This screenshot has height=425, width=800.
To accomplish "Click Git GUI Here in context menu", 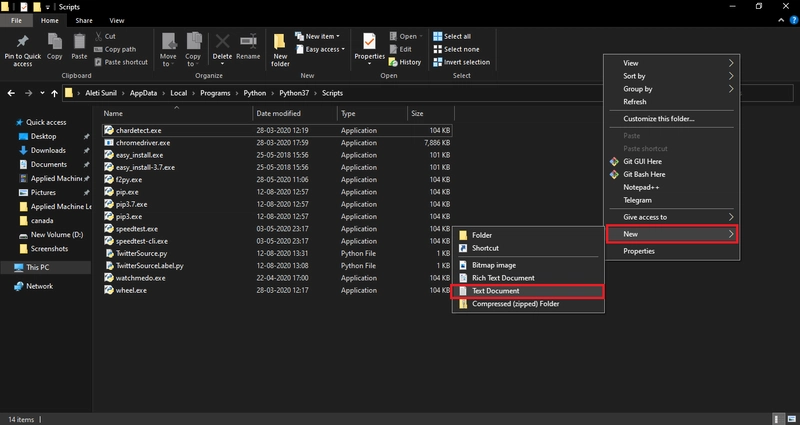I will (671, 161).
